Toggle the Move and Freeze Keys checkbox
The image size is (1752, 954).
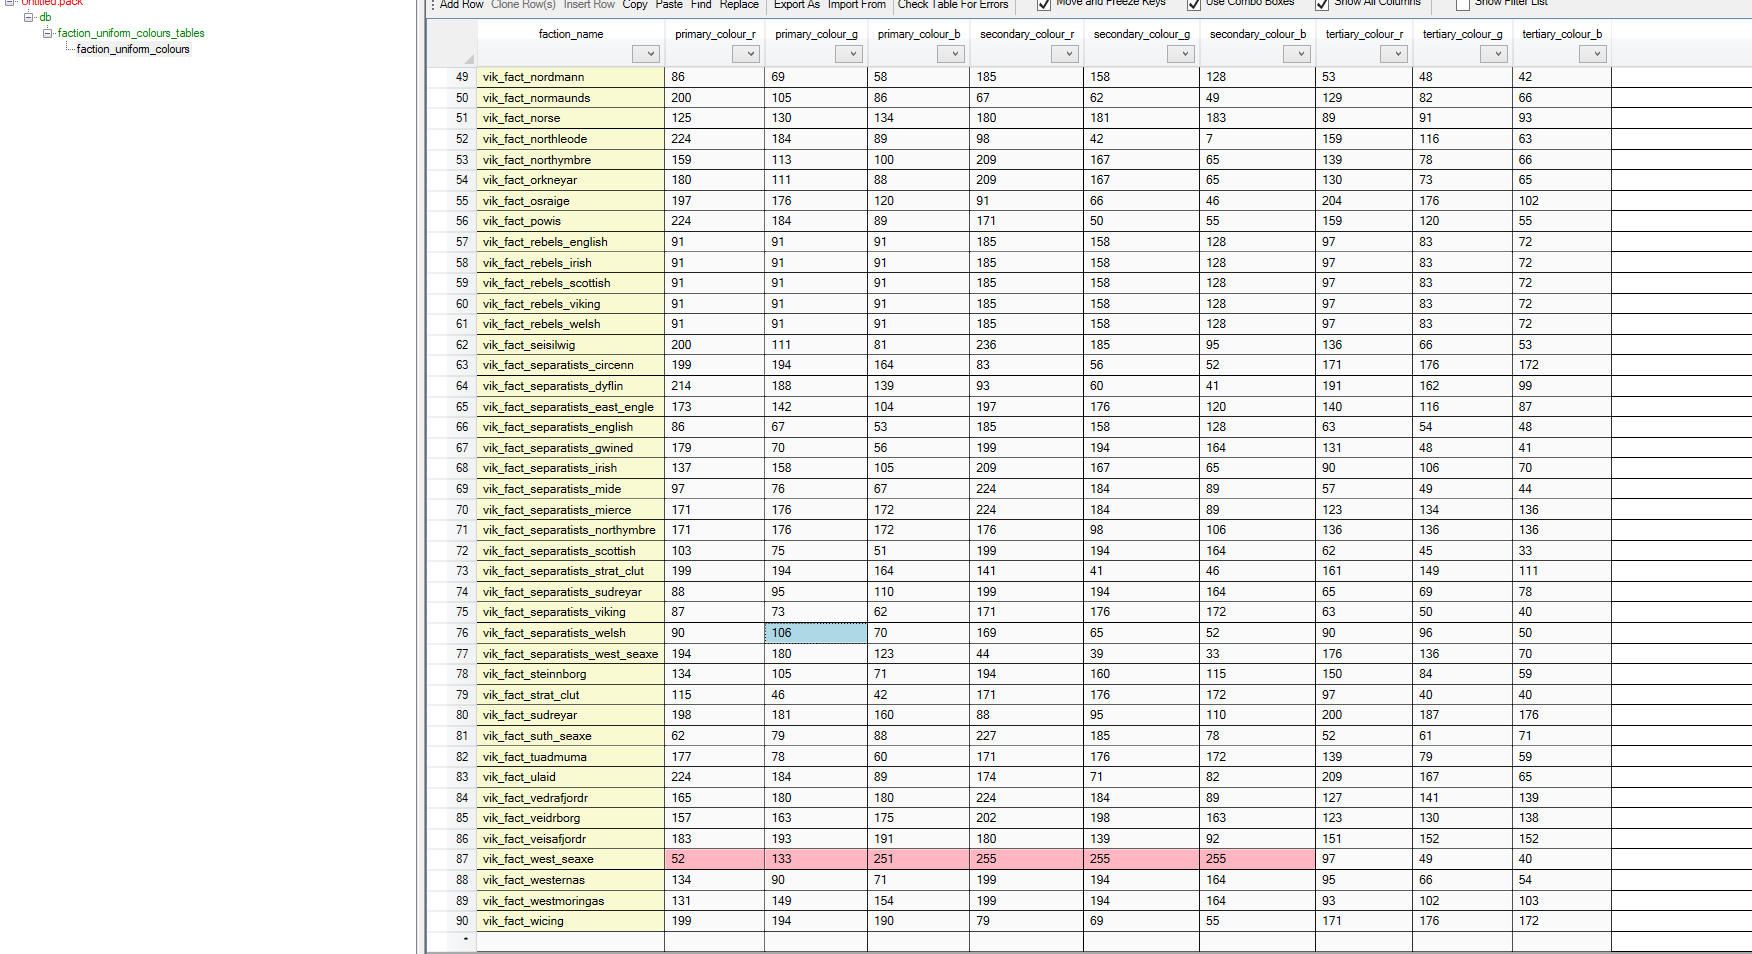[x=1044, y=4]
